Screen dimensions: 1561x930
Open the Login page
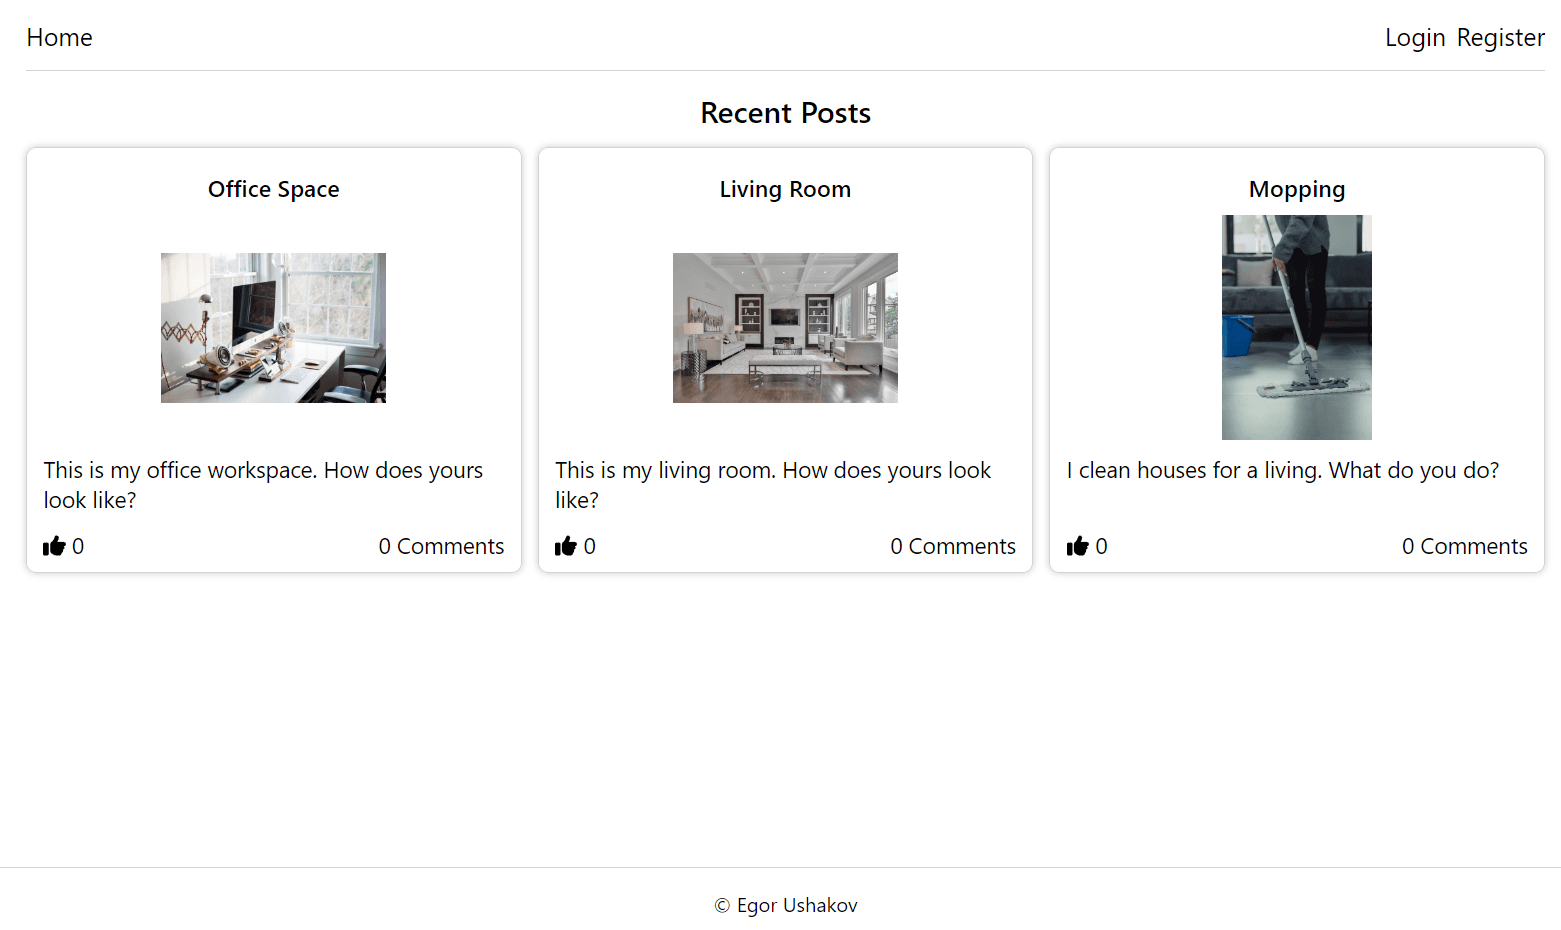point(1414,38)
